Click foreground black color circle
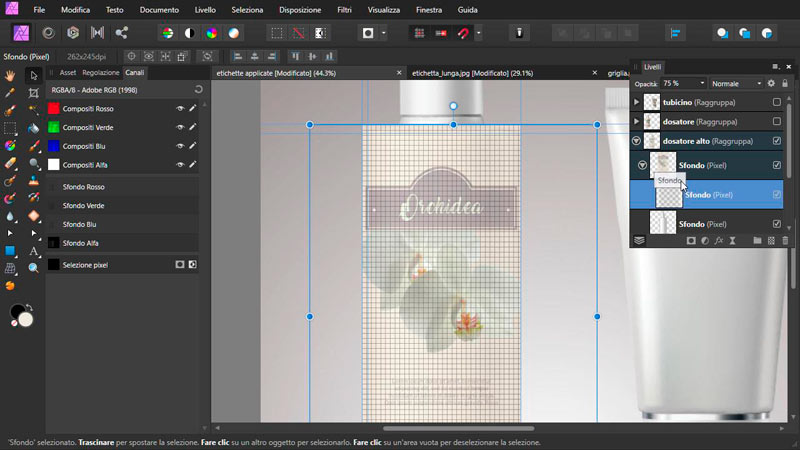The width and height of the screenshot is (800, 450). [x=17, y=311]
